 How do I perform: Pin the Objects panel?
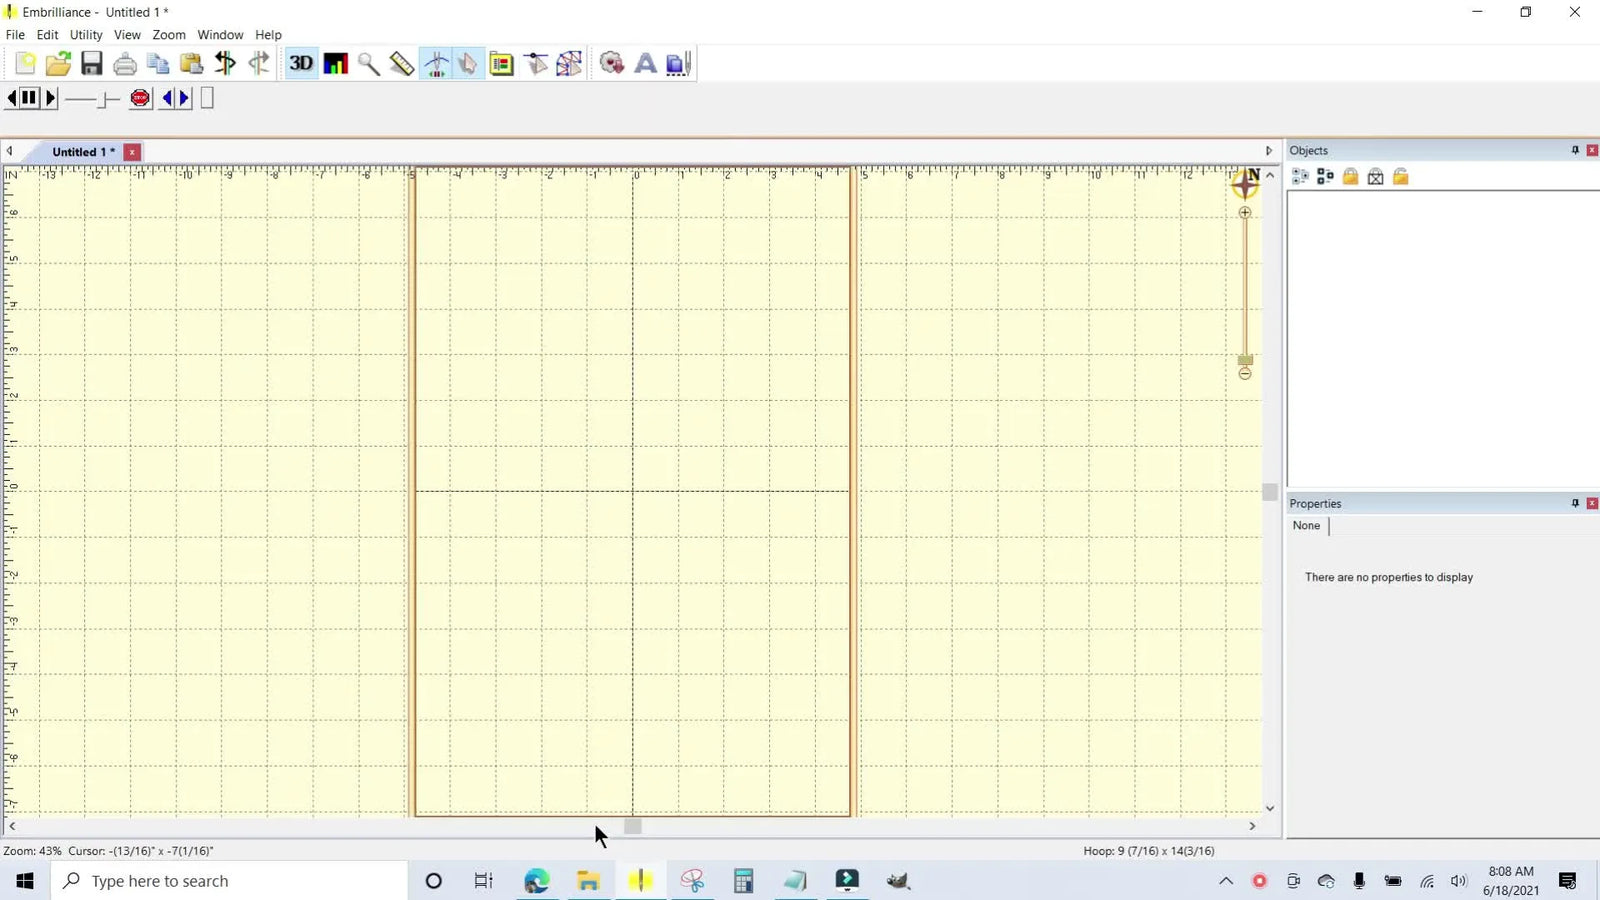coord(1575,150)
